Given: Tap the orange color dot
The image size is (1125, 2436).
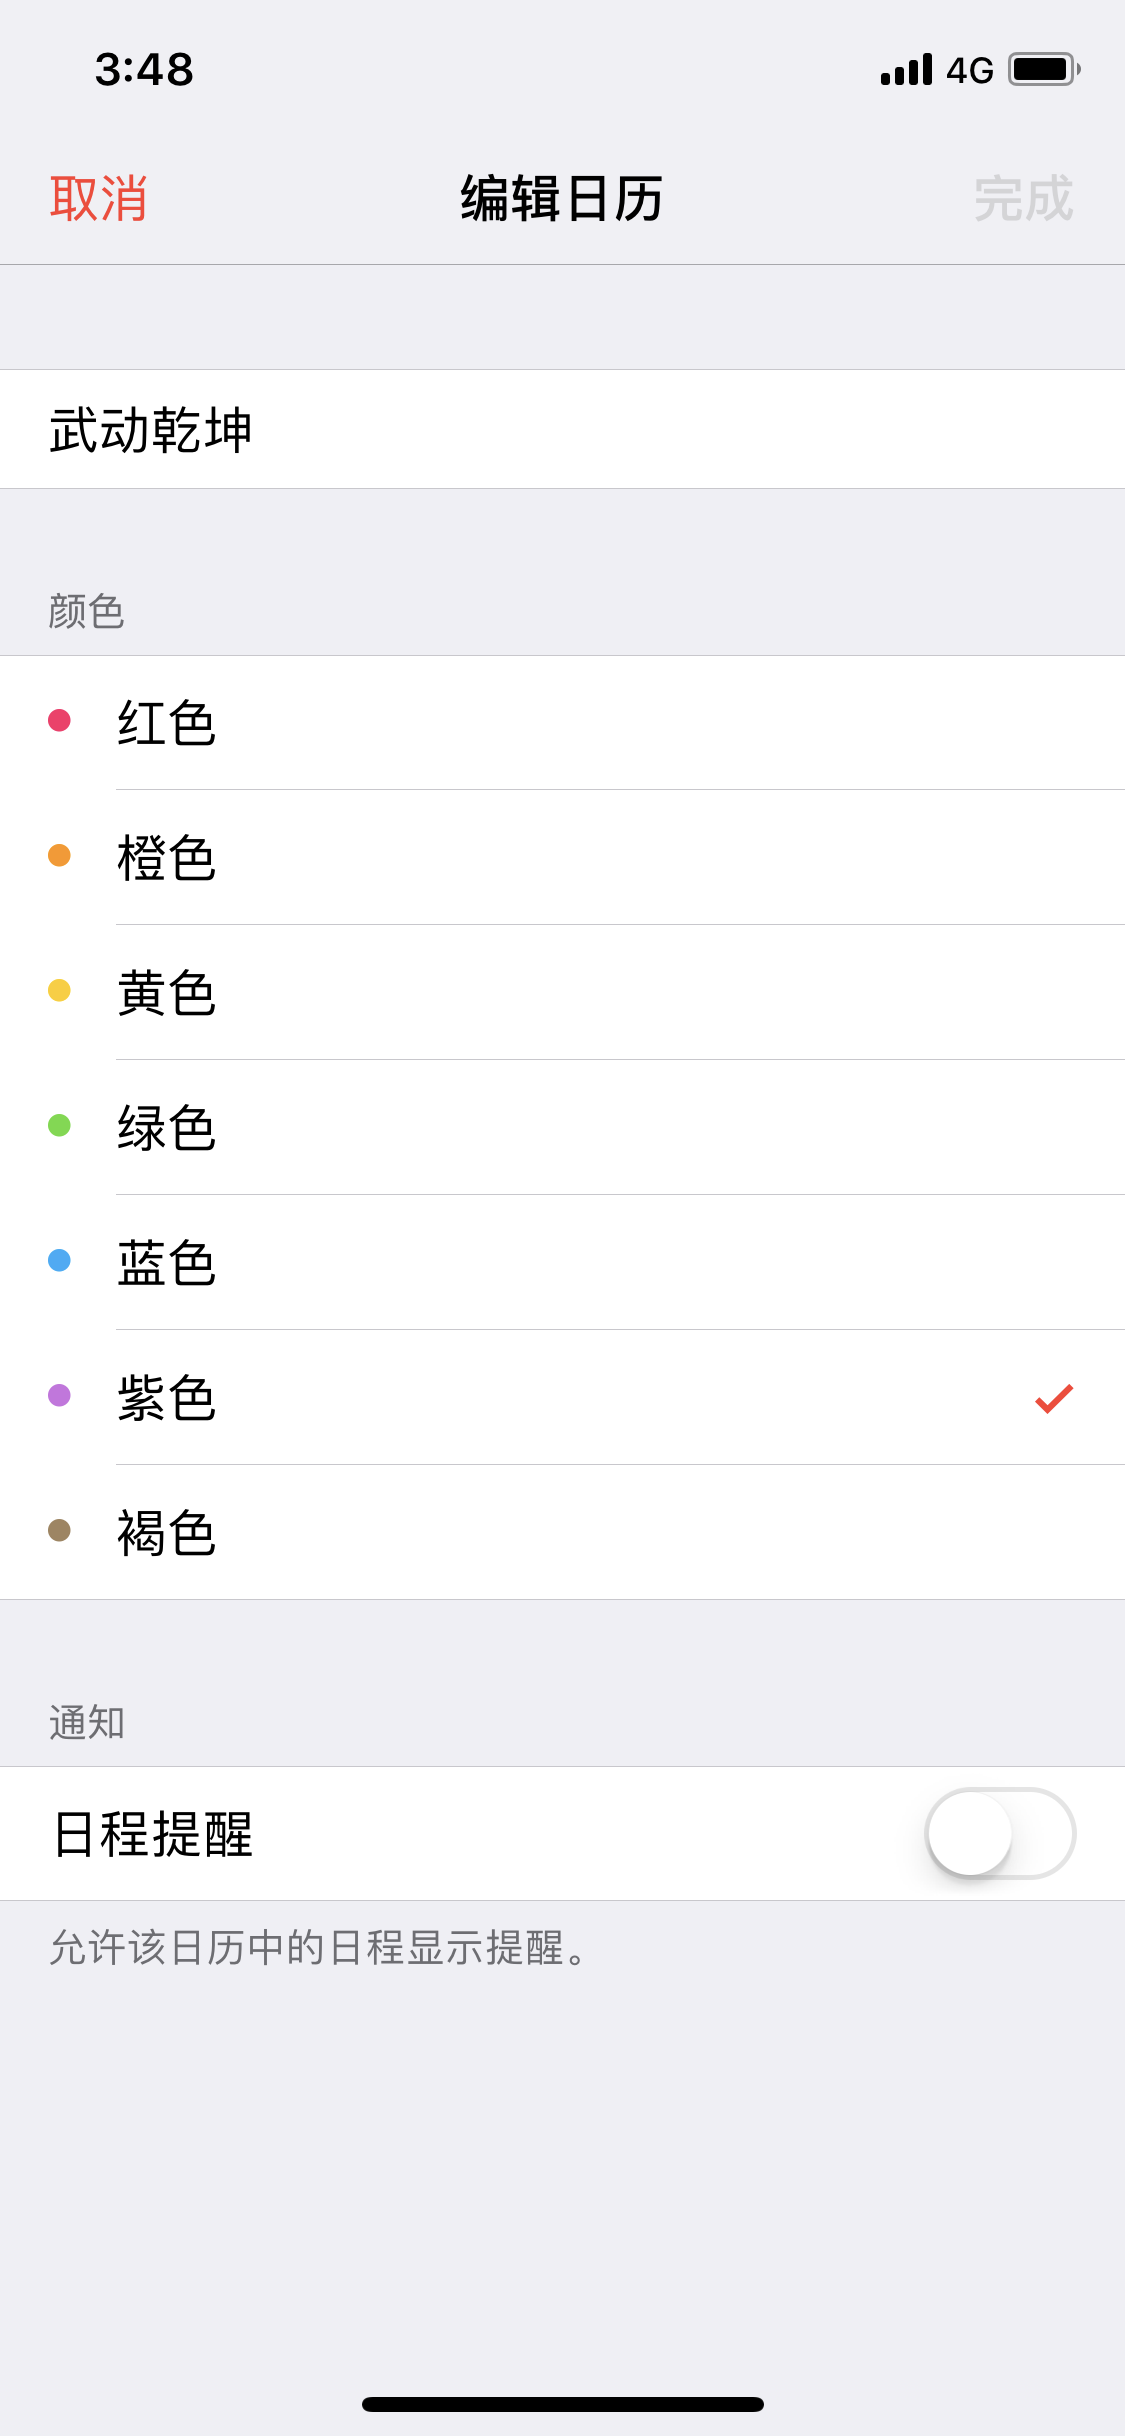Looking at the screenshot, I should point(60,856).
